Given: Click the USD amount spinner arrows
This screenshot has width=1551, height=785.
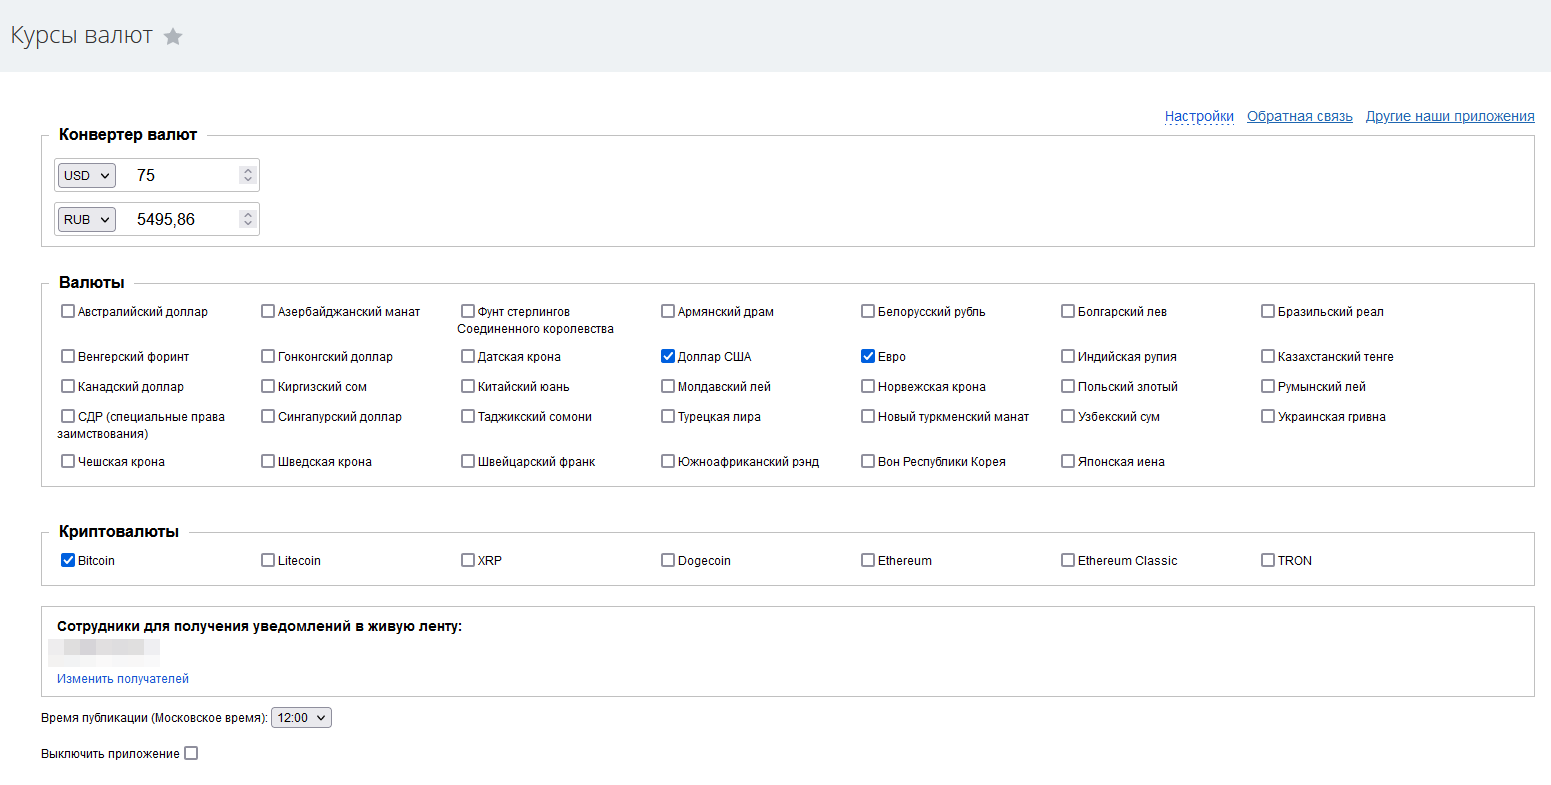Looking at the screenshot, I should point(248,175).
